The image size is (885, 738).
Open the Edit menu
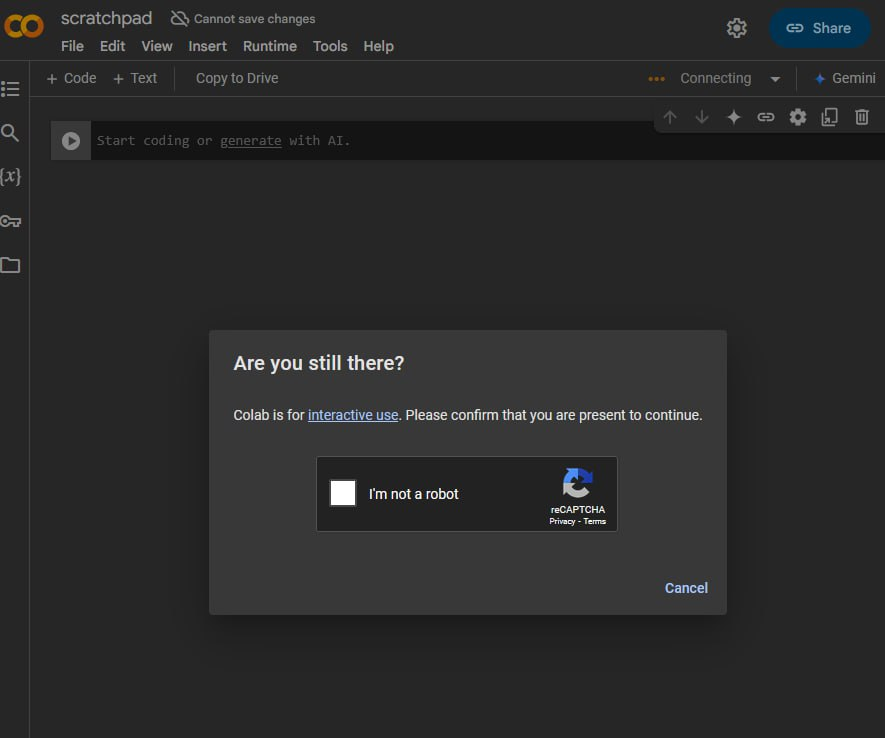pyautogui.click(x=112, y=46)
